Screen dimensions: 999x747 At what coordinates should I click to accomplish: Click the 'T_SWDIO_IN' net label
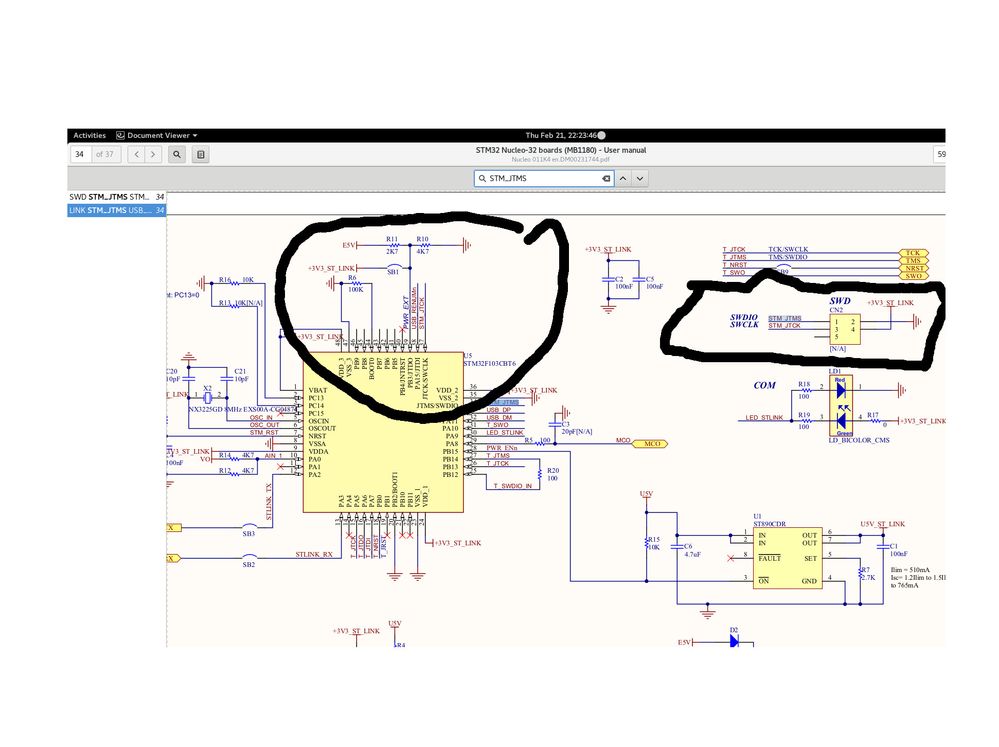pos(513,486)
